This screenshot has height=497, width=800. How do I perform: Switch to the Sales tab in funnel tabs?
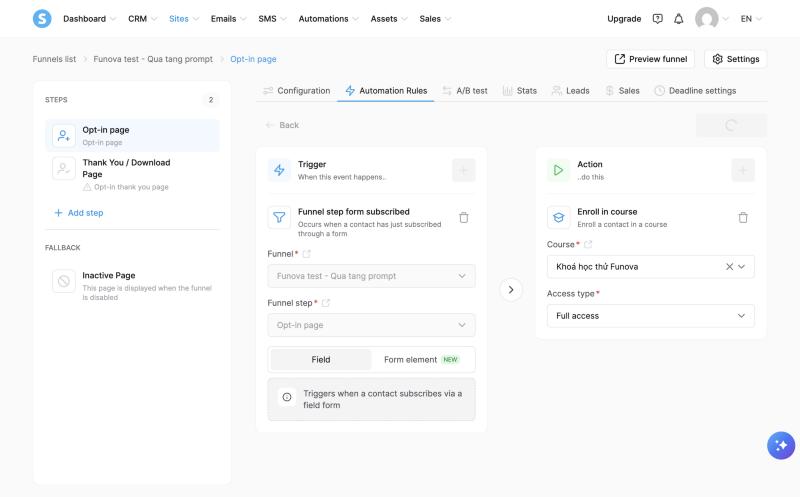coord(622,91)
